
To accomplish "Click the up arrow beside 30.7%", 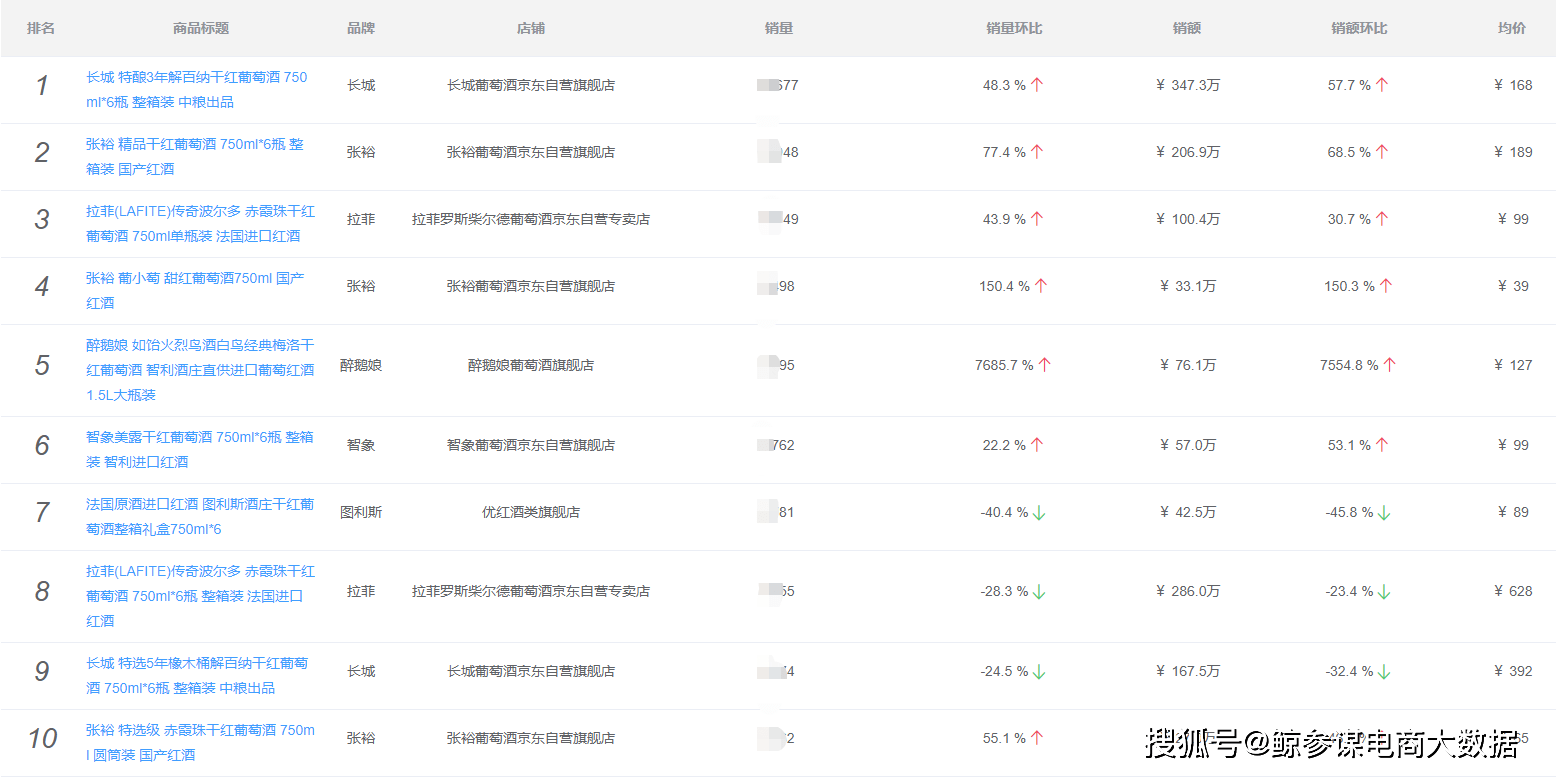I will click(x=1382, y=218).
